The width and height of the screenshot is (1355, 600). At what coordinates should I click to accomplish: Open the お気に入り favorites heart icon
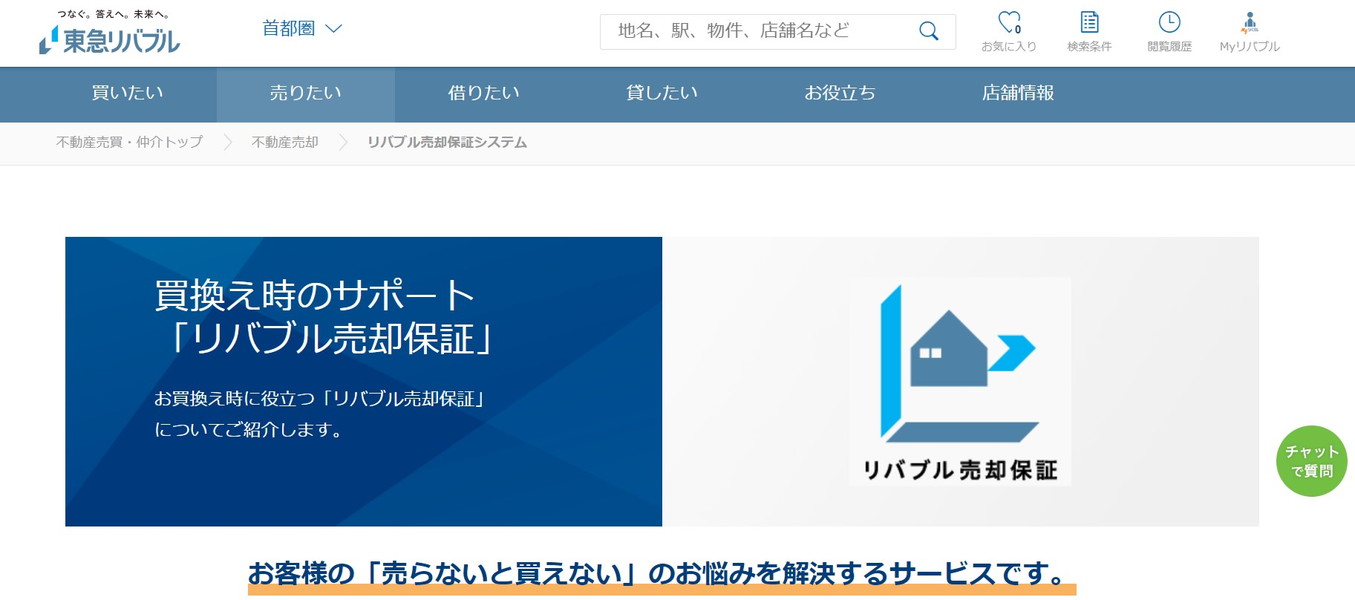(x=1009, y=26)
